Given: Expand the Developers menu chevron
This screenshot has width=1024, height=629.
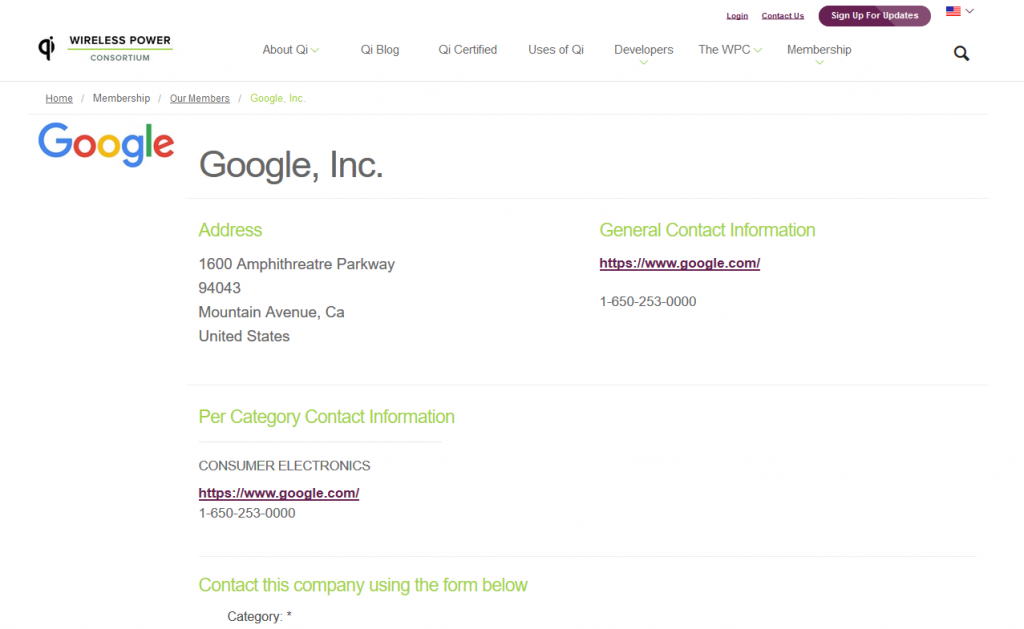Looking at the screenshot, I should tap(643, 63).
